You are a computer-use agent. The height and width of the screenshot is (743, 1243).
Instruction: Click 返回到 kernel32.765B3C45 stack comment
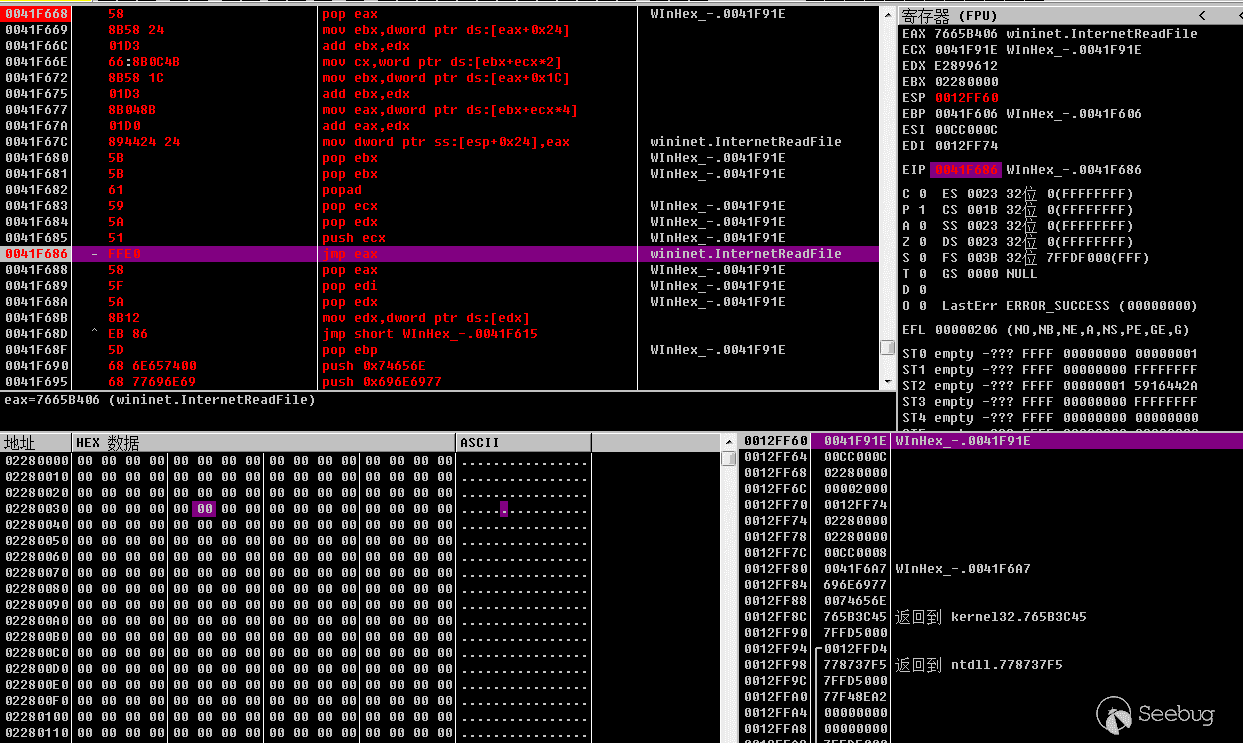pyautogui.click(x=990, y=617)
